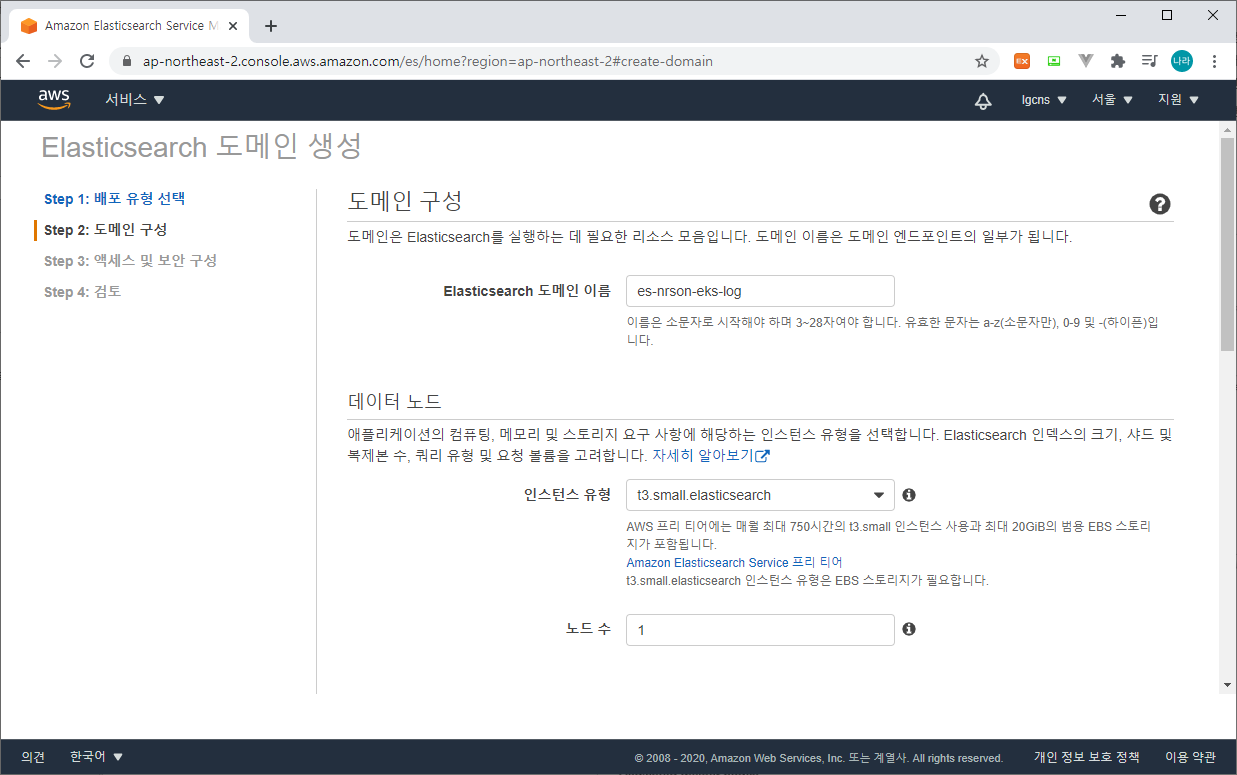Click the 도메인 구성 heading
The width and height of the screenshot is (1237, 775).
(405, 200)
